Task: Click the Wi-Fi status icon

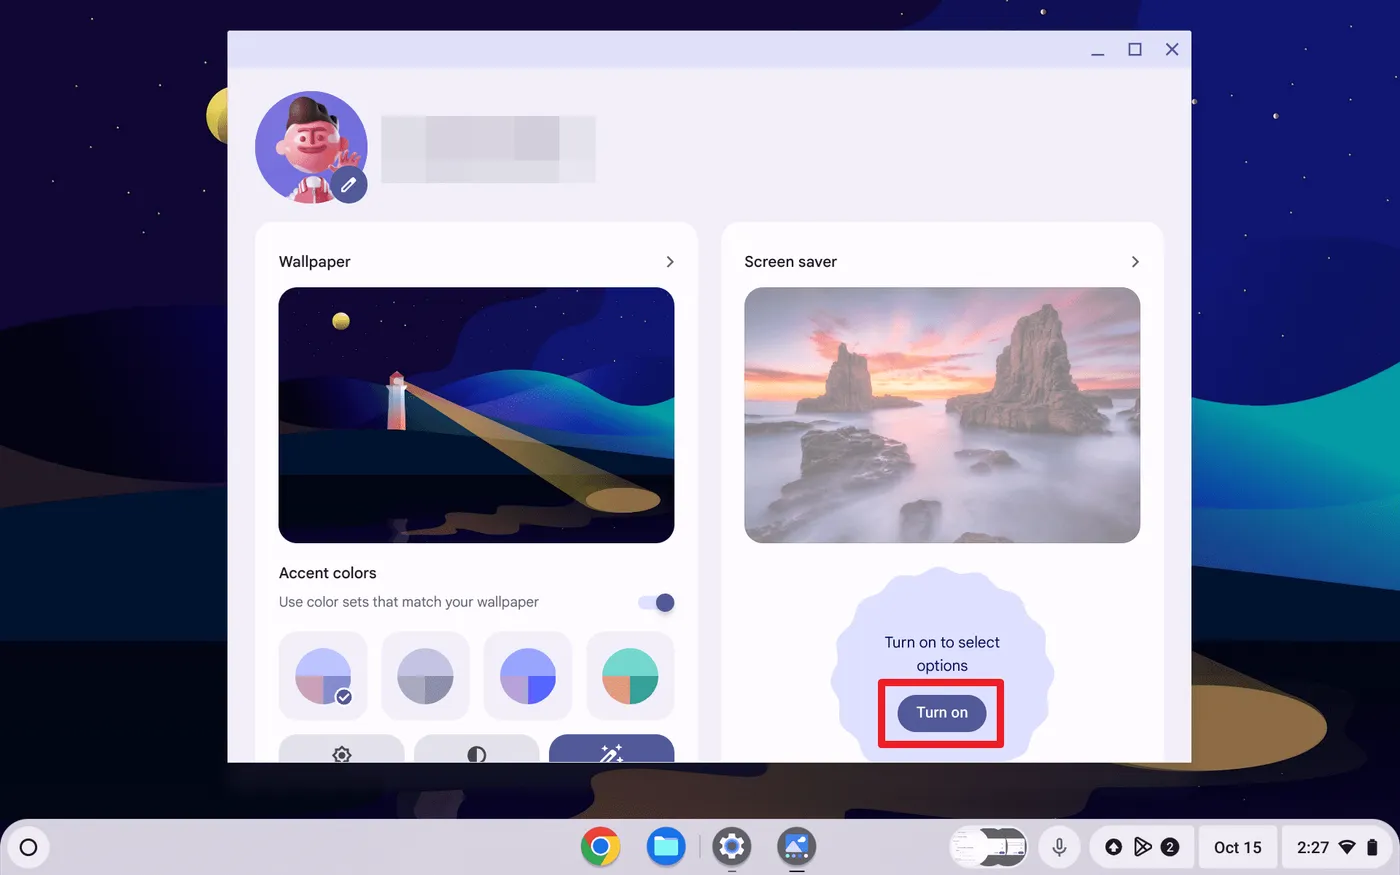Action: point(1347,848)
